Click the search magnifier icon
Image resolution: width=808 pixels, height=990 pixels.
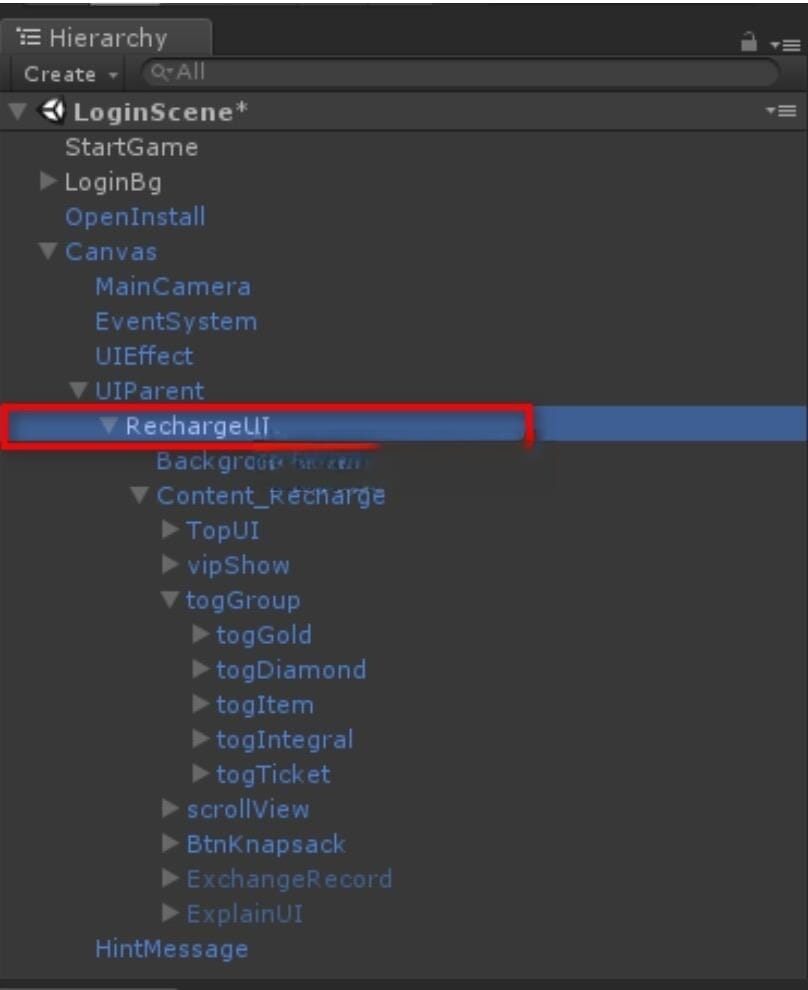pos(158,73)
